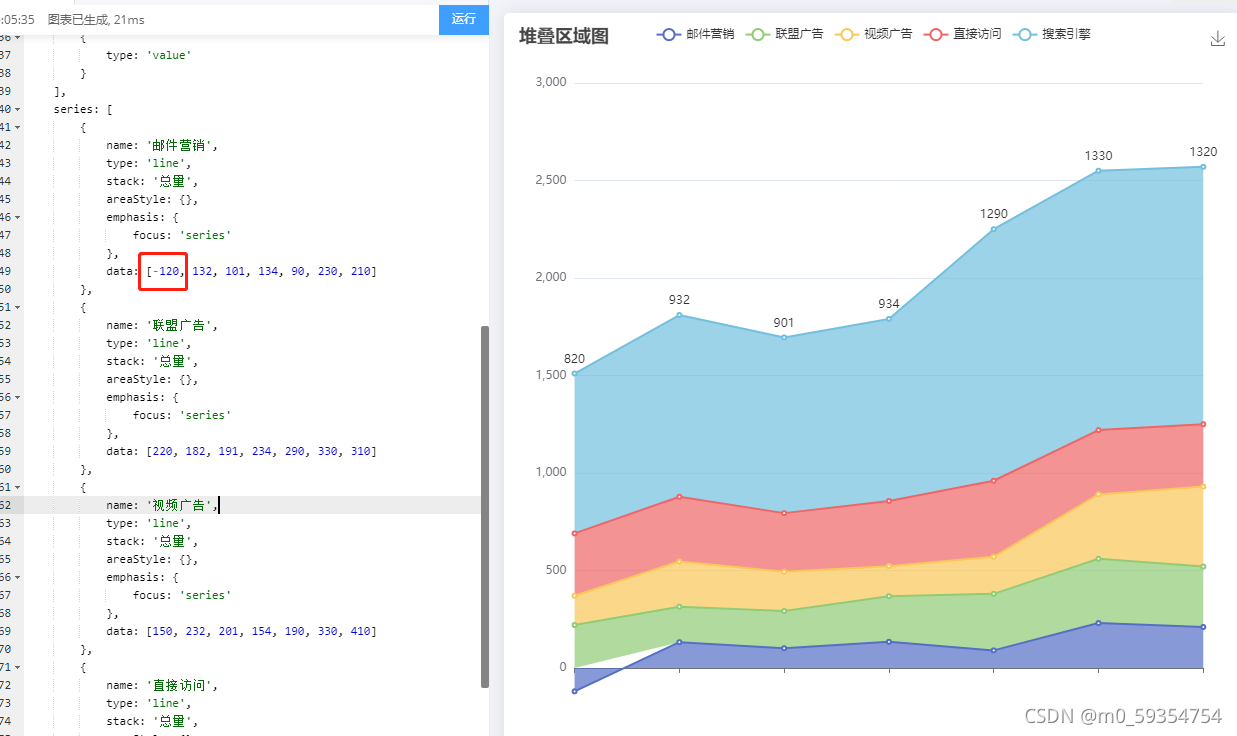Toggle the 直接访问 legend series
This screenshot has width=1237, height=736.
pyautogui.click(x=962, y=34)
